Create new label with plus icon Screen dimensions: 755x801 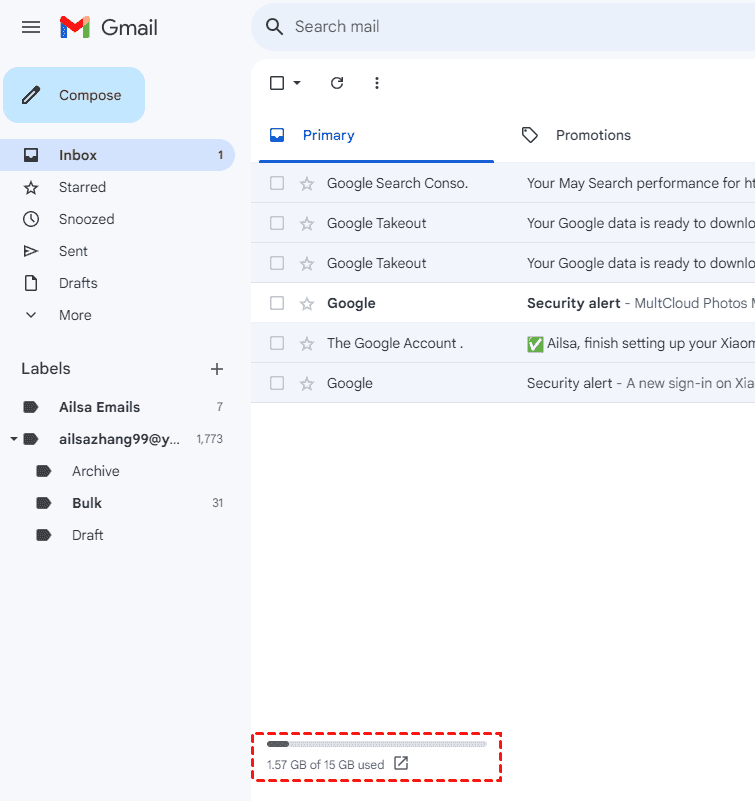217,369
